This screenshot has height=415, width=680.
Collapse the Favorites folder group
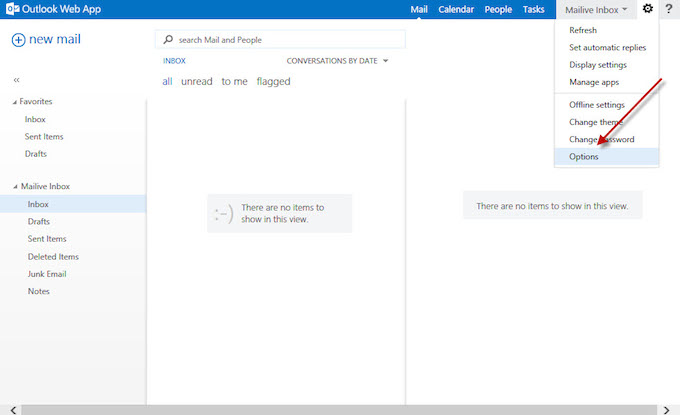(x=15, y=102)
